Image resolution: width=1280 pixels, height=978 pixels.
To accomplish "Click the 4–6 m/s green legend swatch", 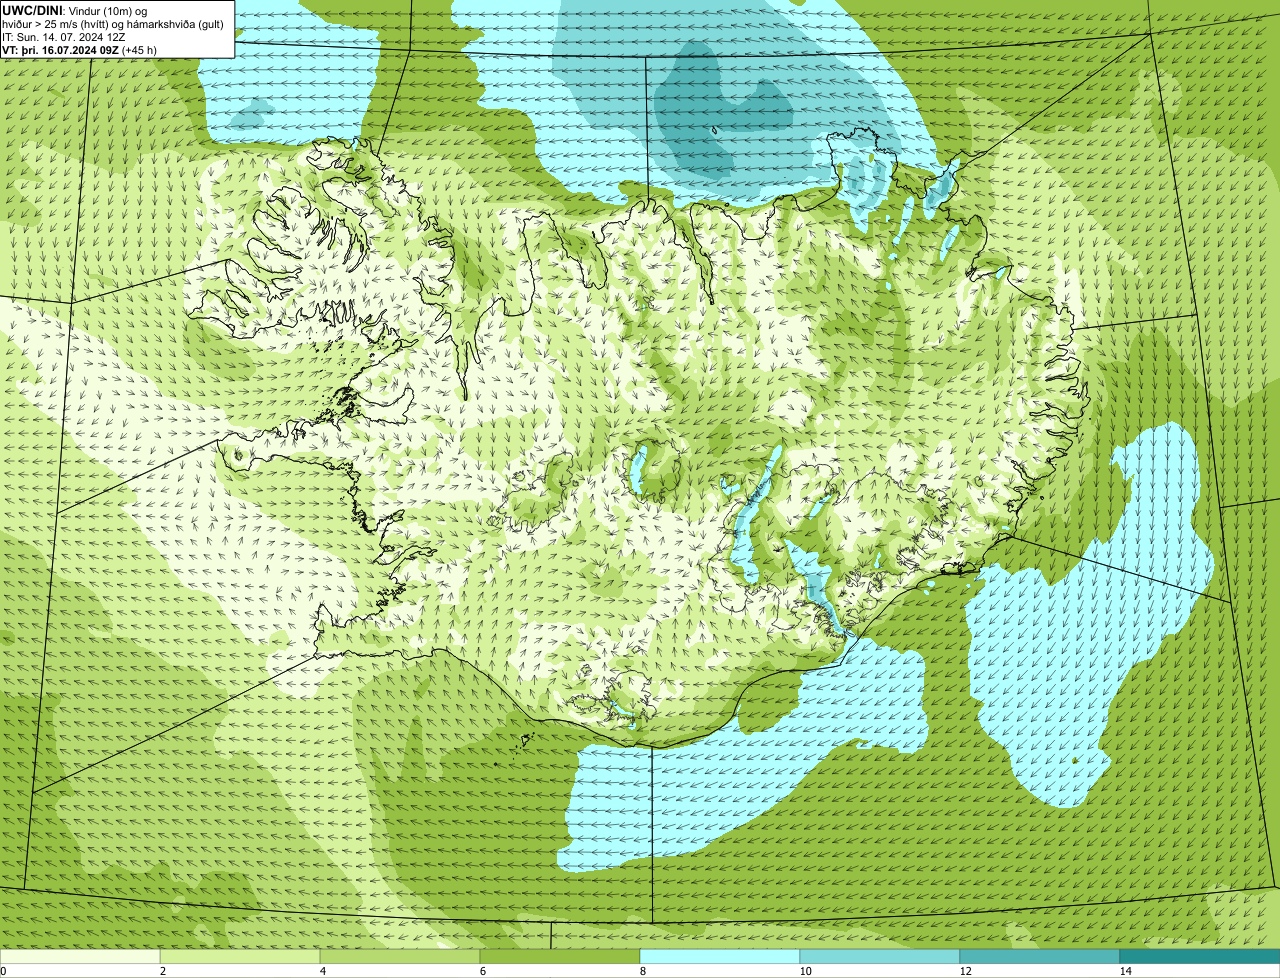I will [400, 956].
